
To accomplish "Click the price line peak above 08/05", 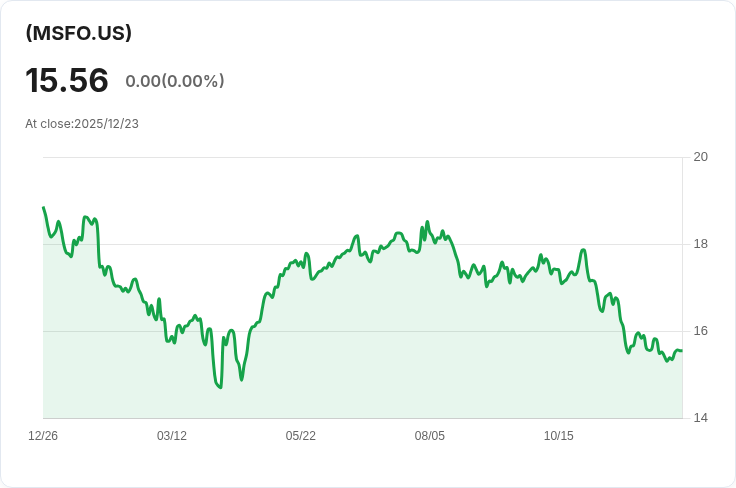I will tap(427, 222).
